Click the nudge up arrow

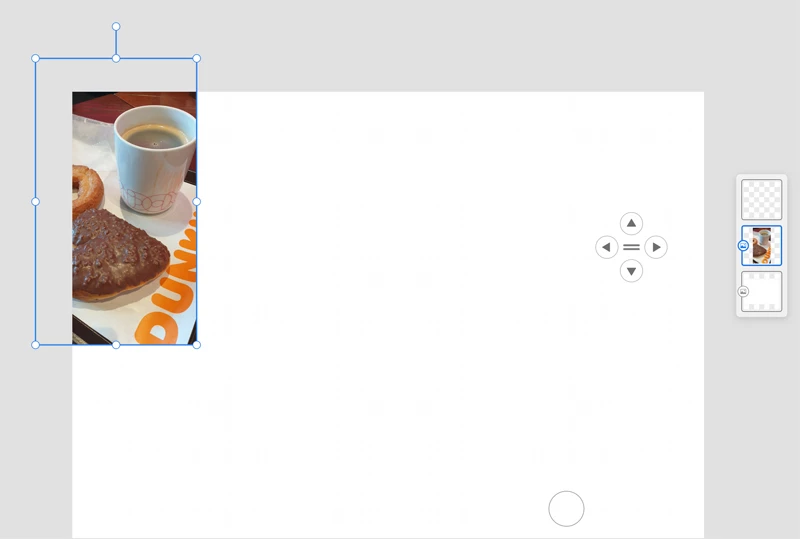[631, 224]
